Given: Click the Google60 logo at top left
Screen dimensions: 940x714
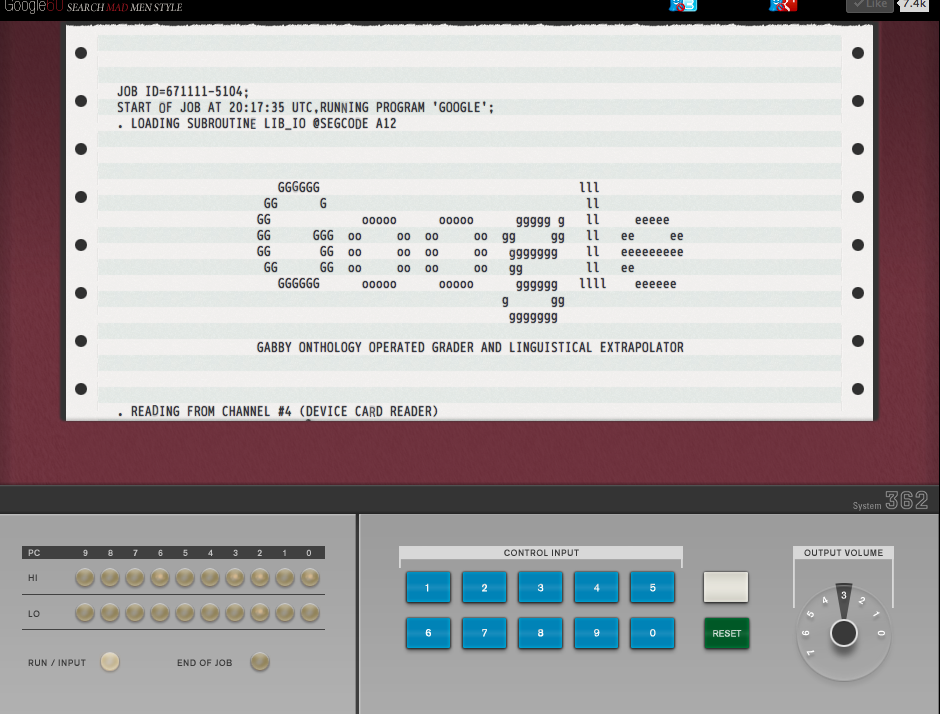Looking at the screenshot, I should (x=34, y=7).
